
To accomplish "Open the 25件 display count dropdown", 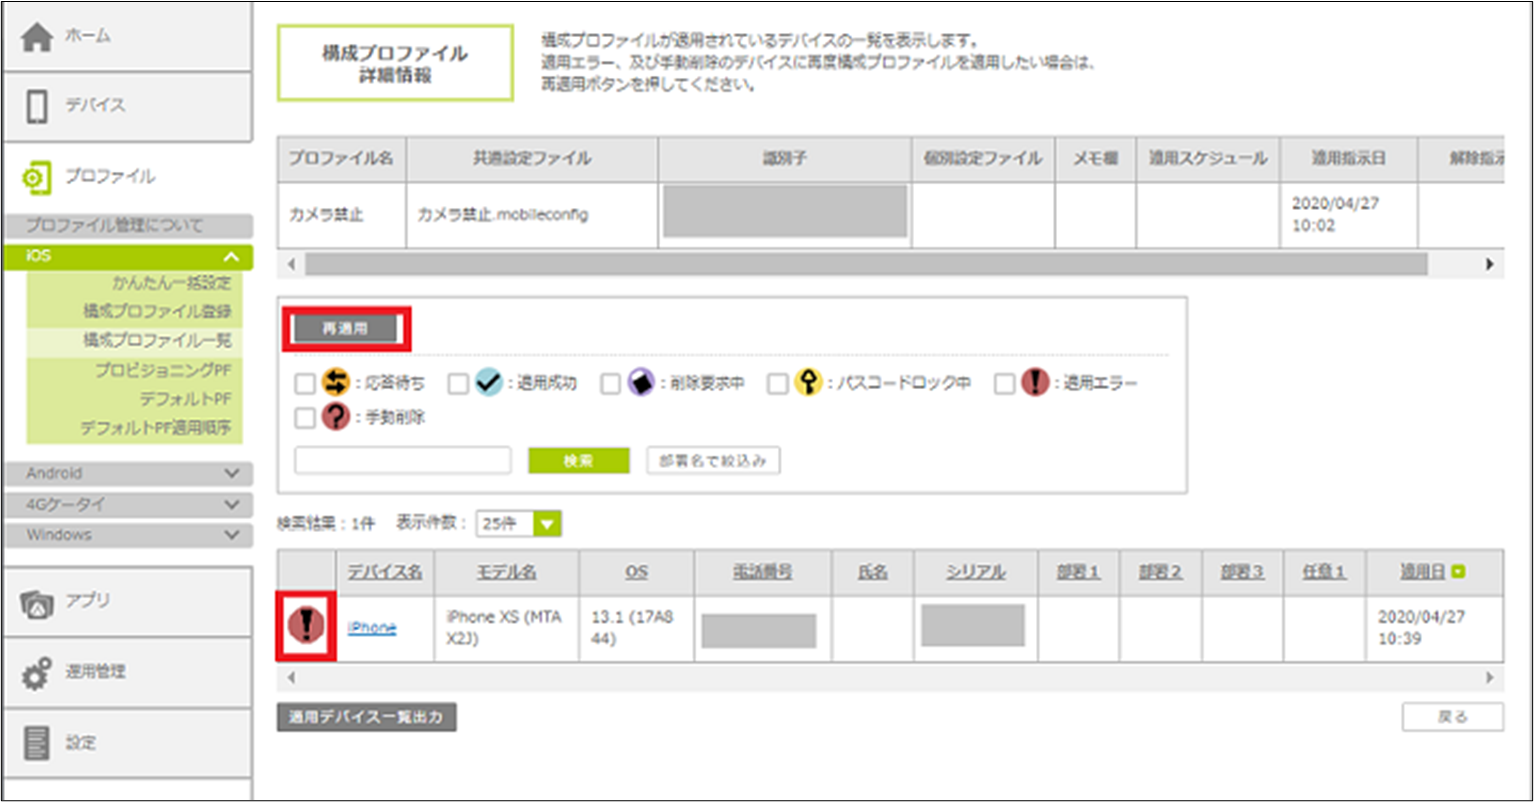I will tap(547, 523).
